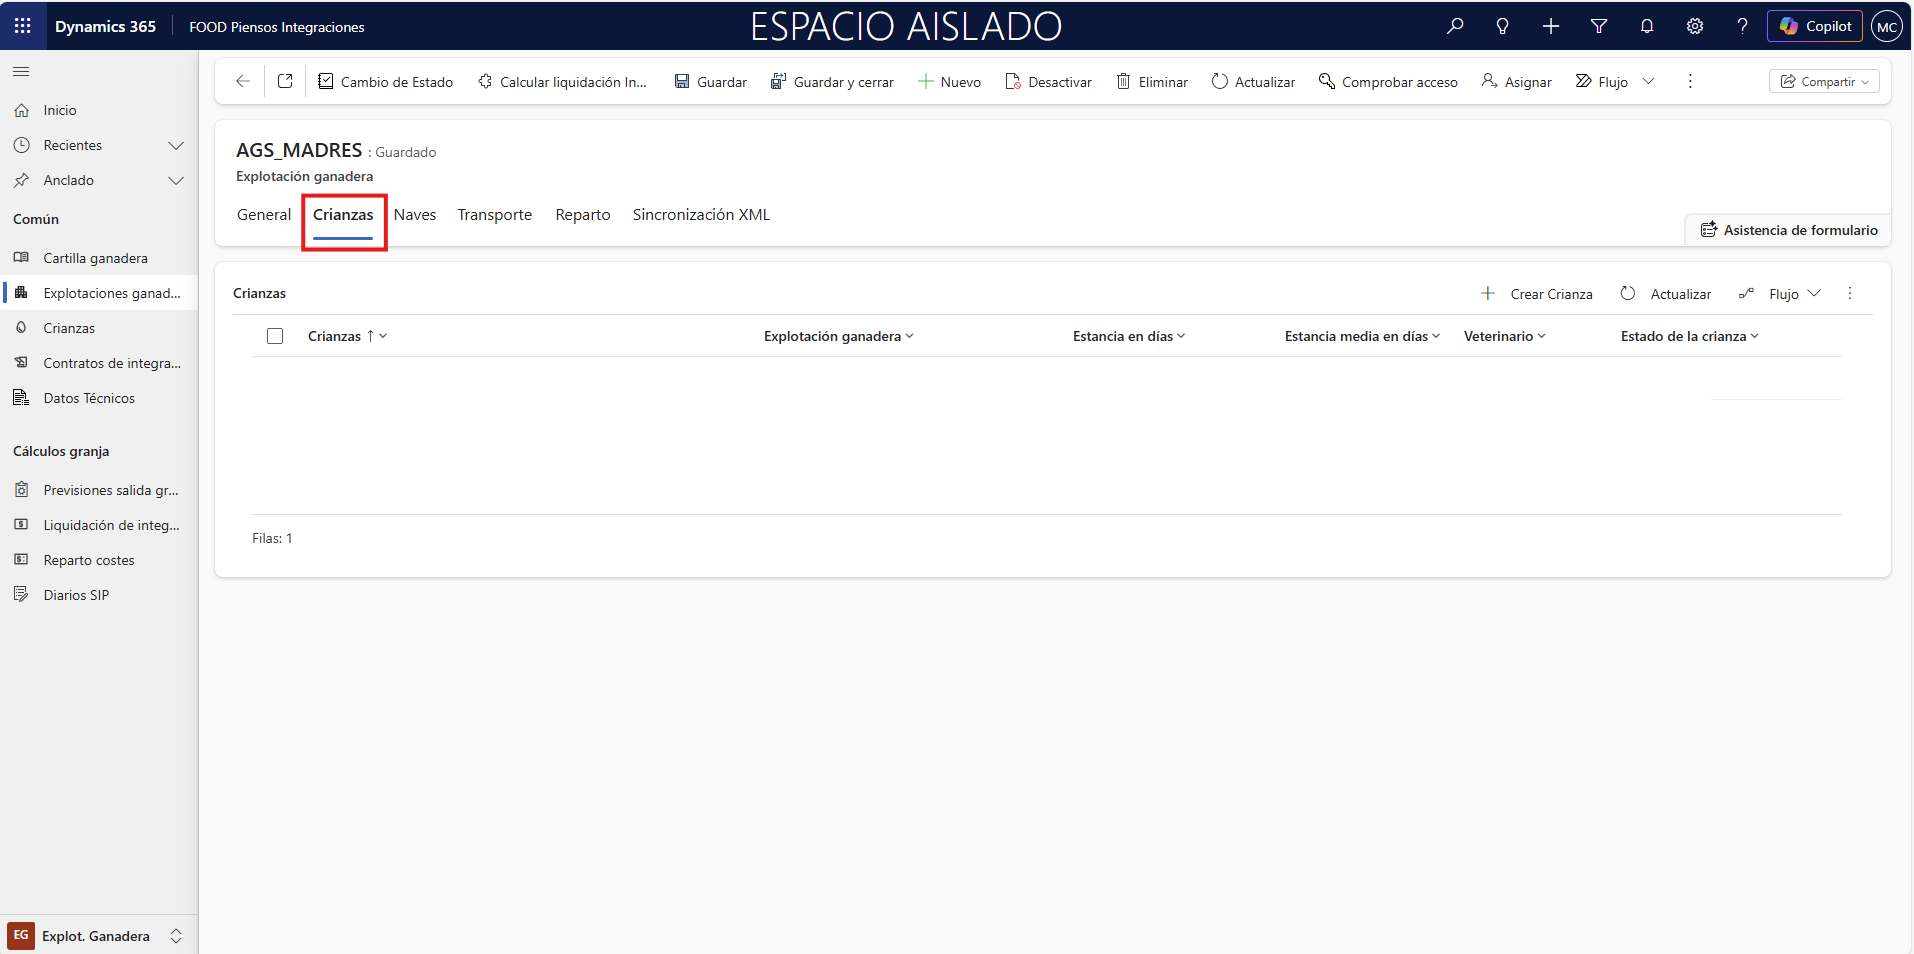1914x954 pixels.
Task: Open the Compartir dropdown
Action: [1824, 81]
